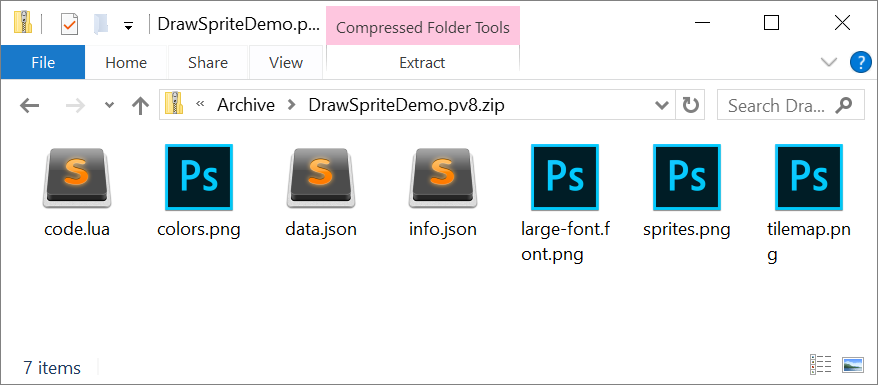Viewport: 878px width, 385px height.
Task: Click the 7 items status text
Action: click(52, 368)
